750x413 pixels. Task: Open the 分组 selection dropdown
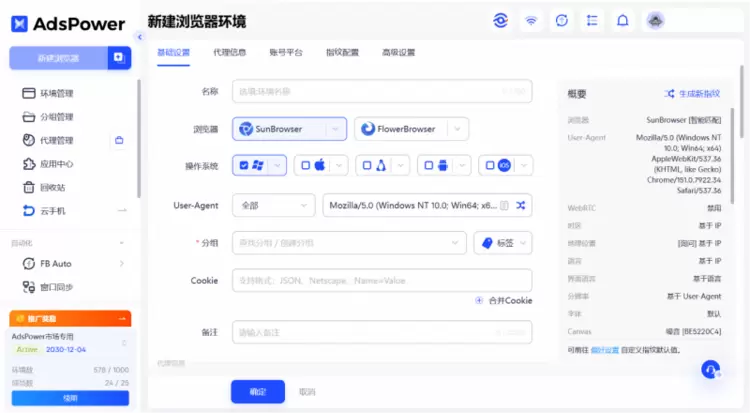(349, 243)
